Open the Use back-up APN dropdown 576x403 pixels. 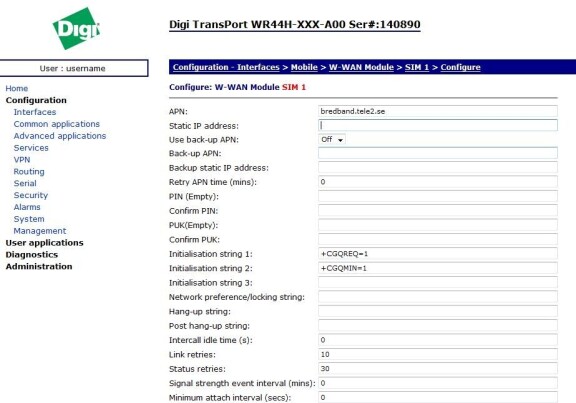332,140
